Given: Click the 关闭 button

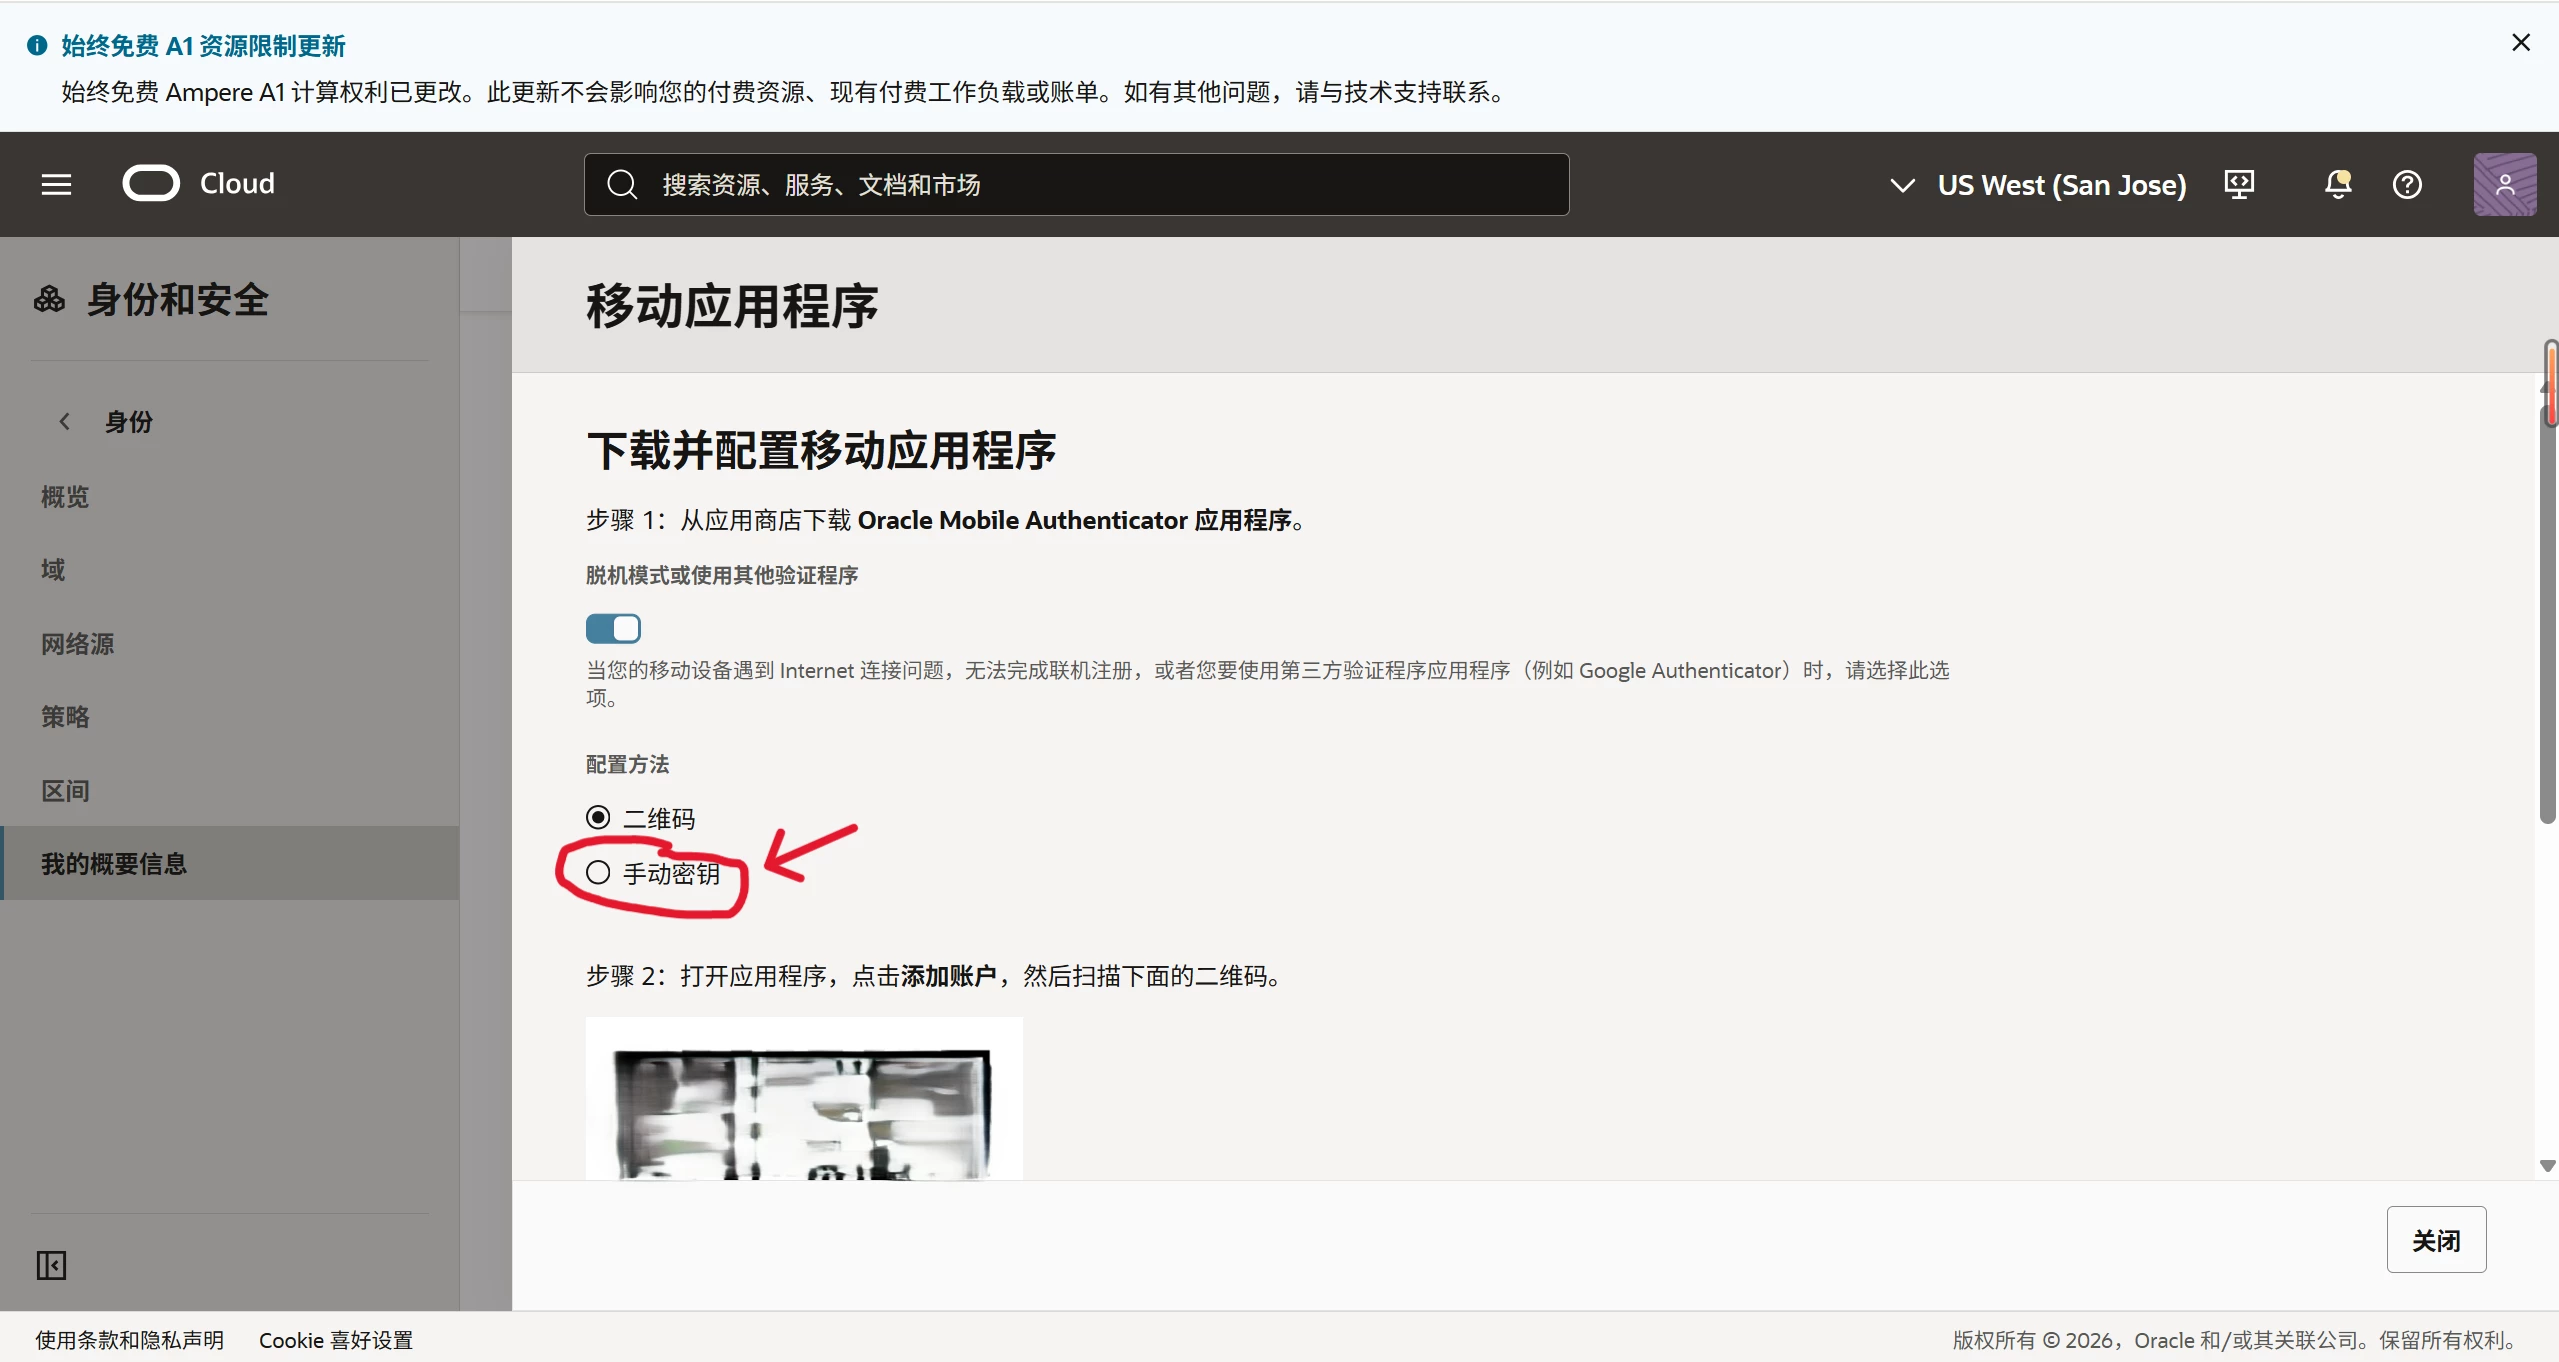Looking at the screenshot, I should 2436,1240.
